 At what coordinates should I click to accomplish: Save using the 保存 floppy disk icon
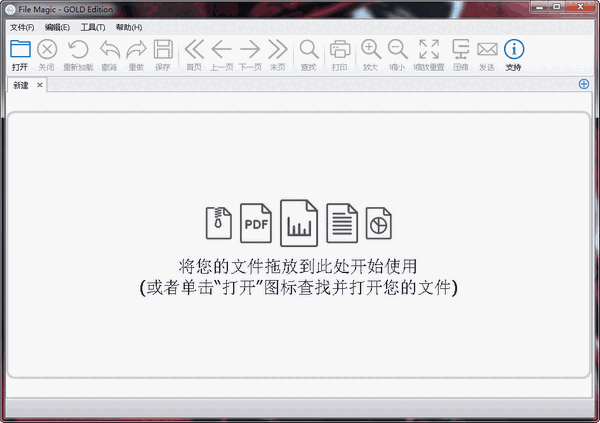point(163,49)
